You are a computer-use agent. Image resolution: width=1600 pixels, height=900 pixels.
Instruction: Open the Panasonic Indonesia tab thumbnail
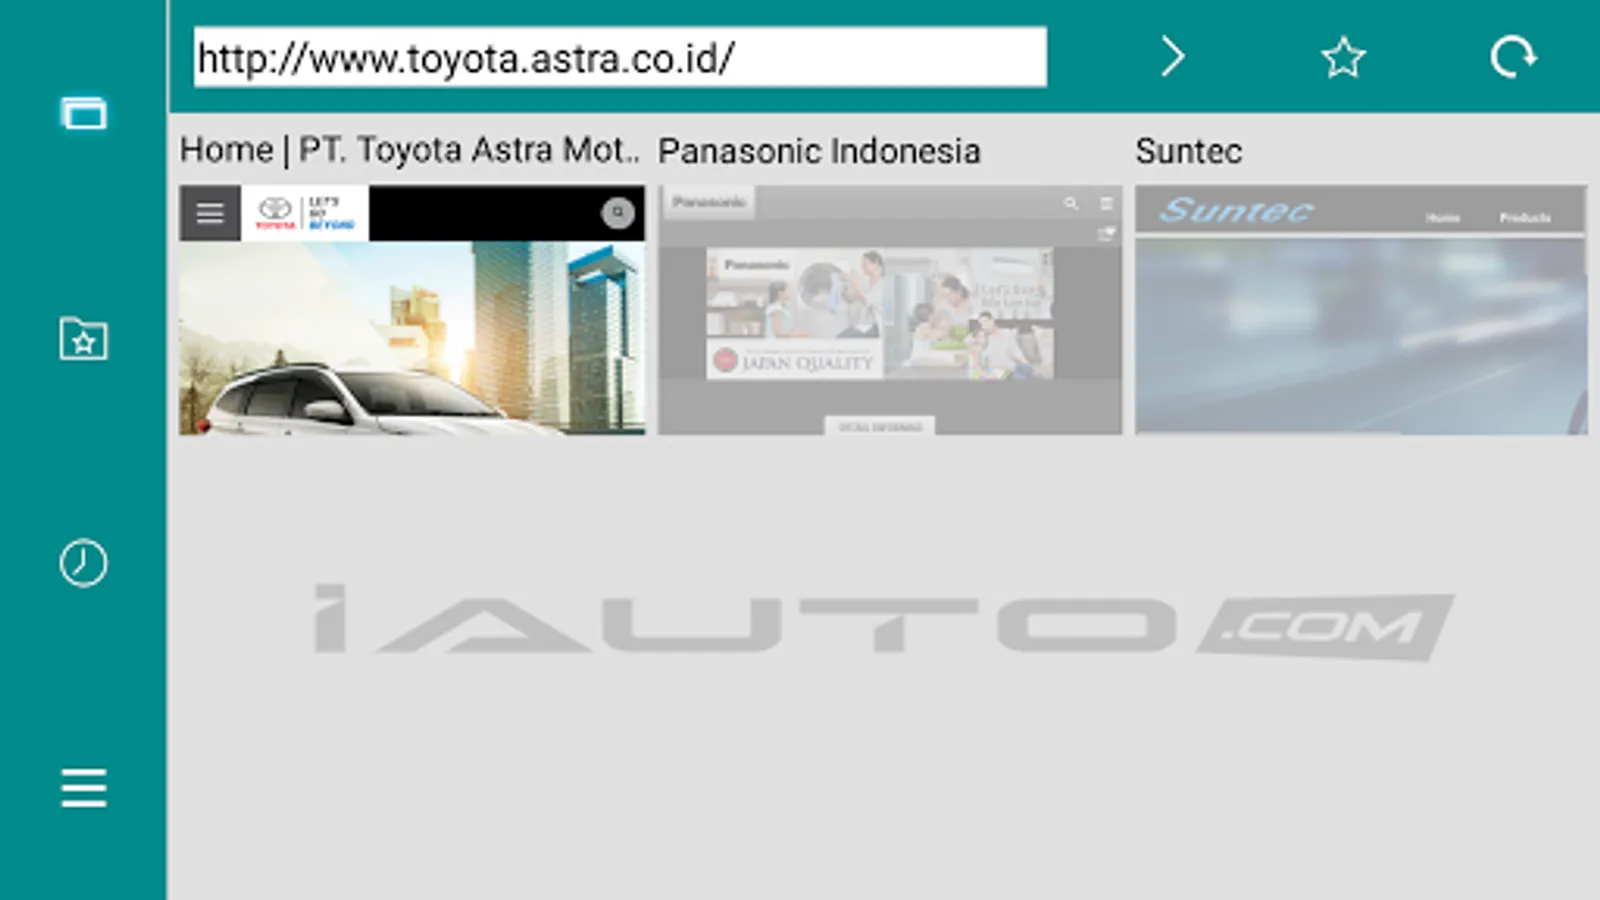click(890, 310)
